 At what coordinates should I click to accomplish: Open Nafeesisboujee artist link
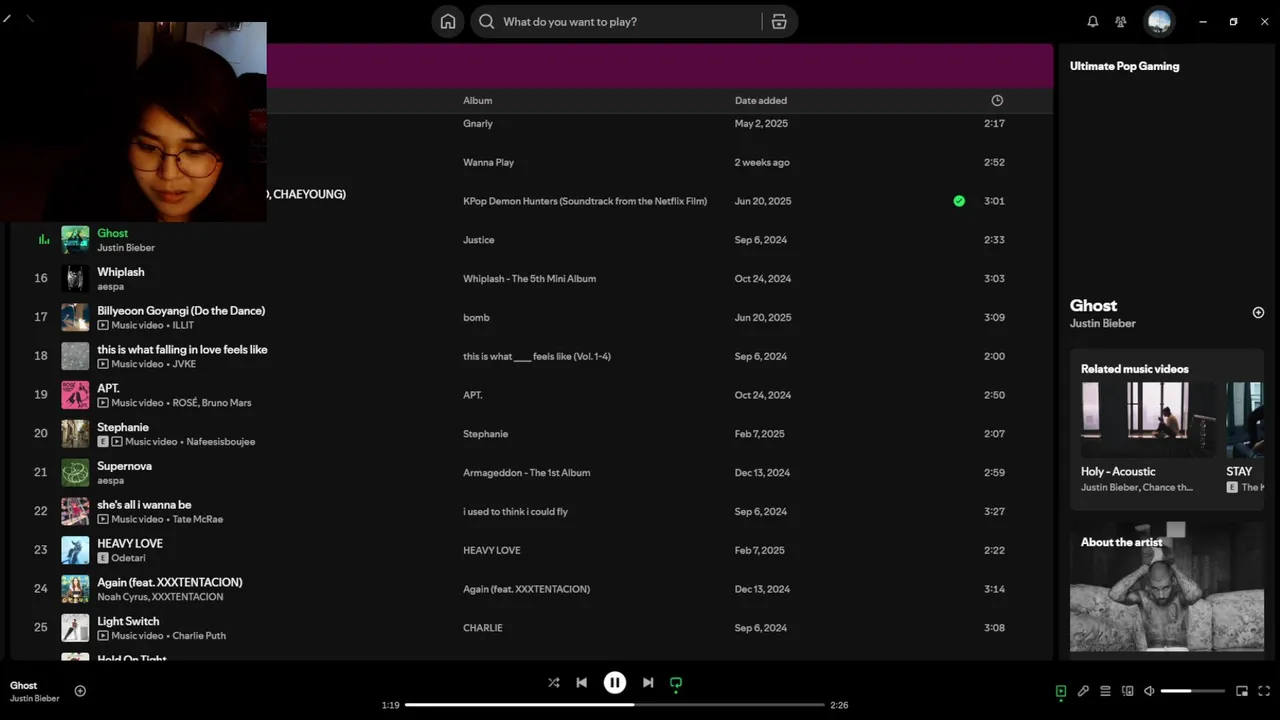221,442
